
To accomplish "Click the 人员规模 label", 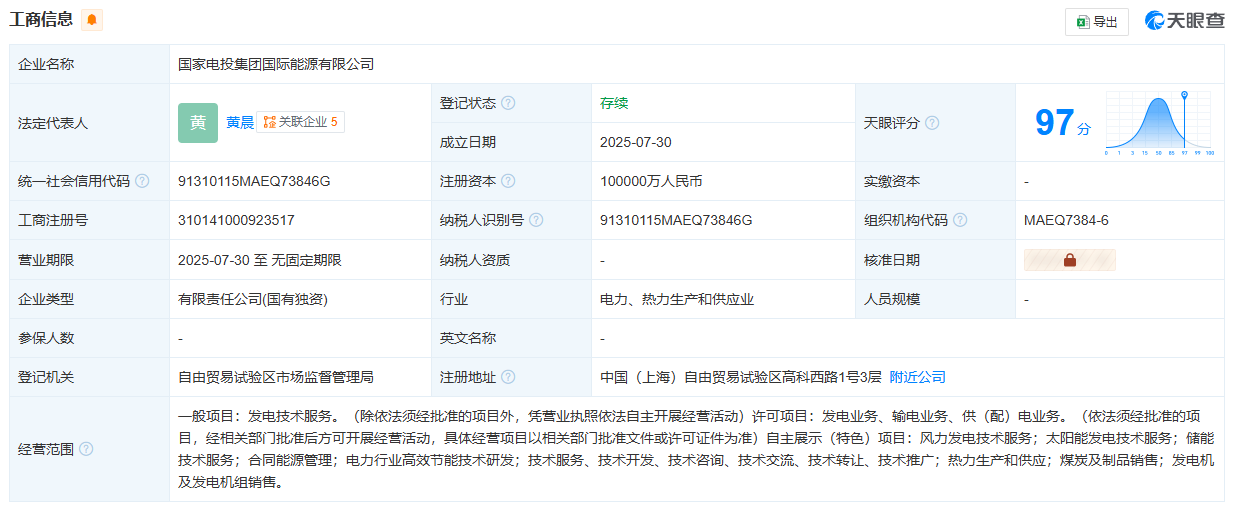I will (892, 299).
